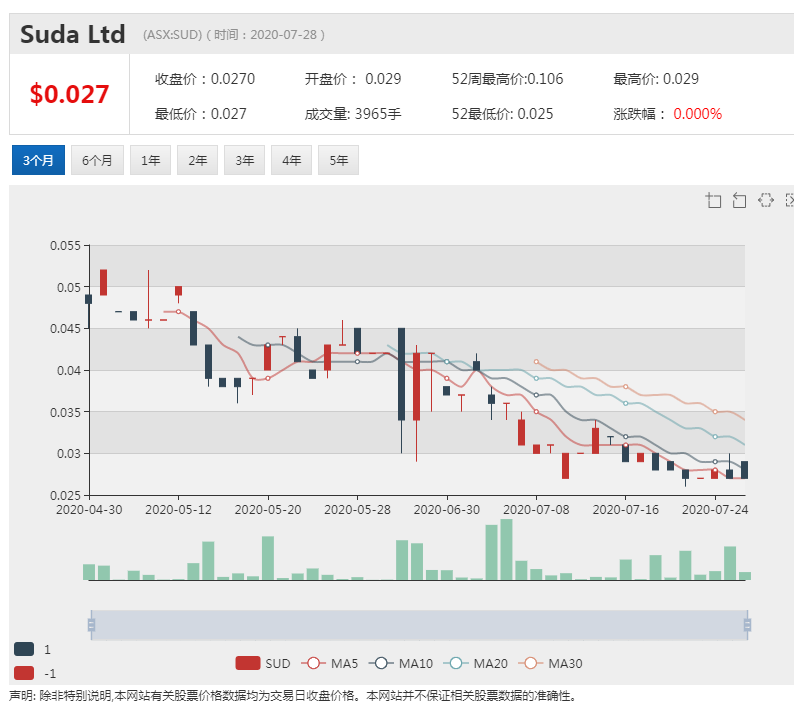Click the 0.04 price axis label
Screen dimensions: 801x707
tap(69, 370)
